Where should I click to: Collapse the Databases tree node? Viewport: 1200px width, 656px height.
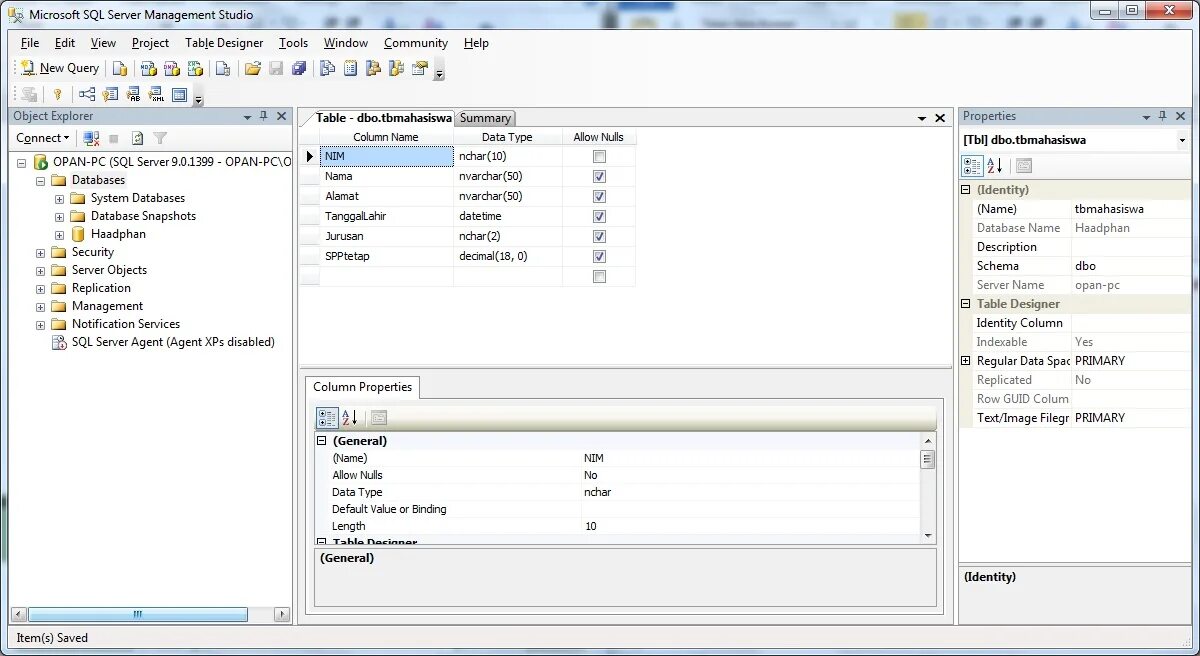pyautogui.click(x=40, y=181)
